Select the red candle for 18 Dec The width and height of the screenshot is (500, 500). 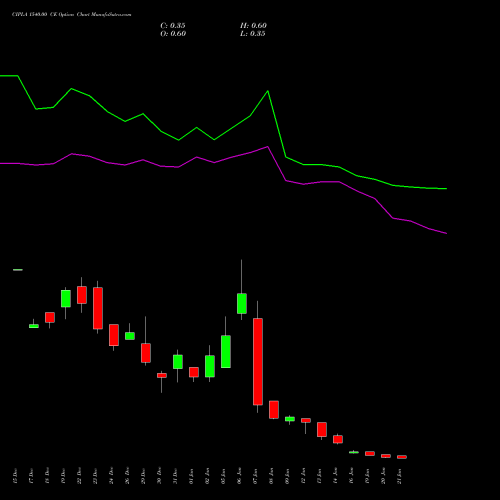point(50,317)
